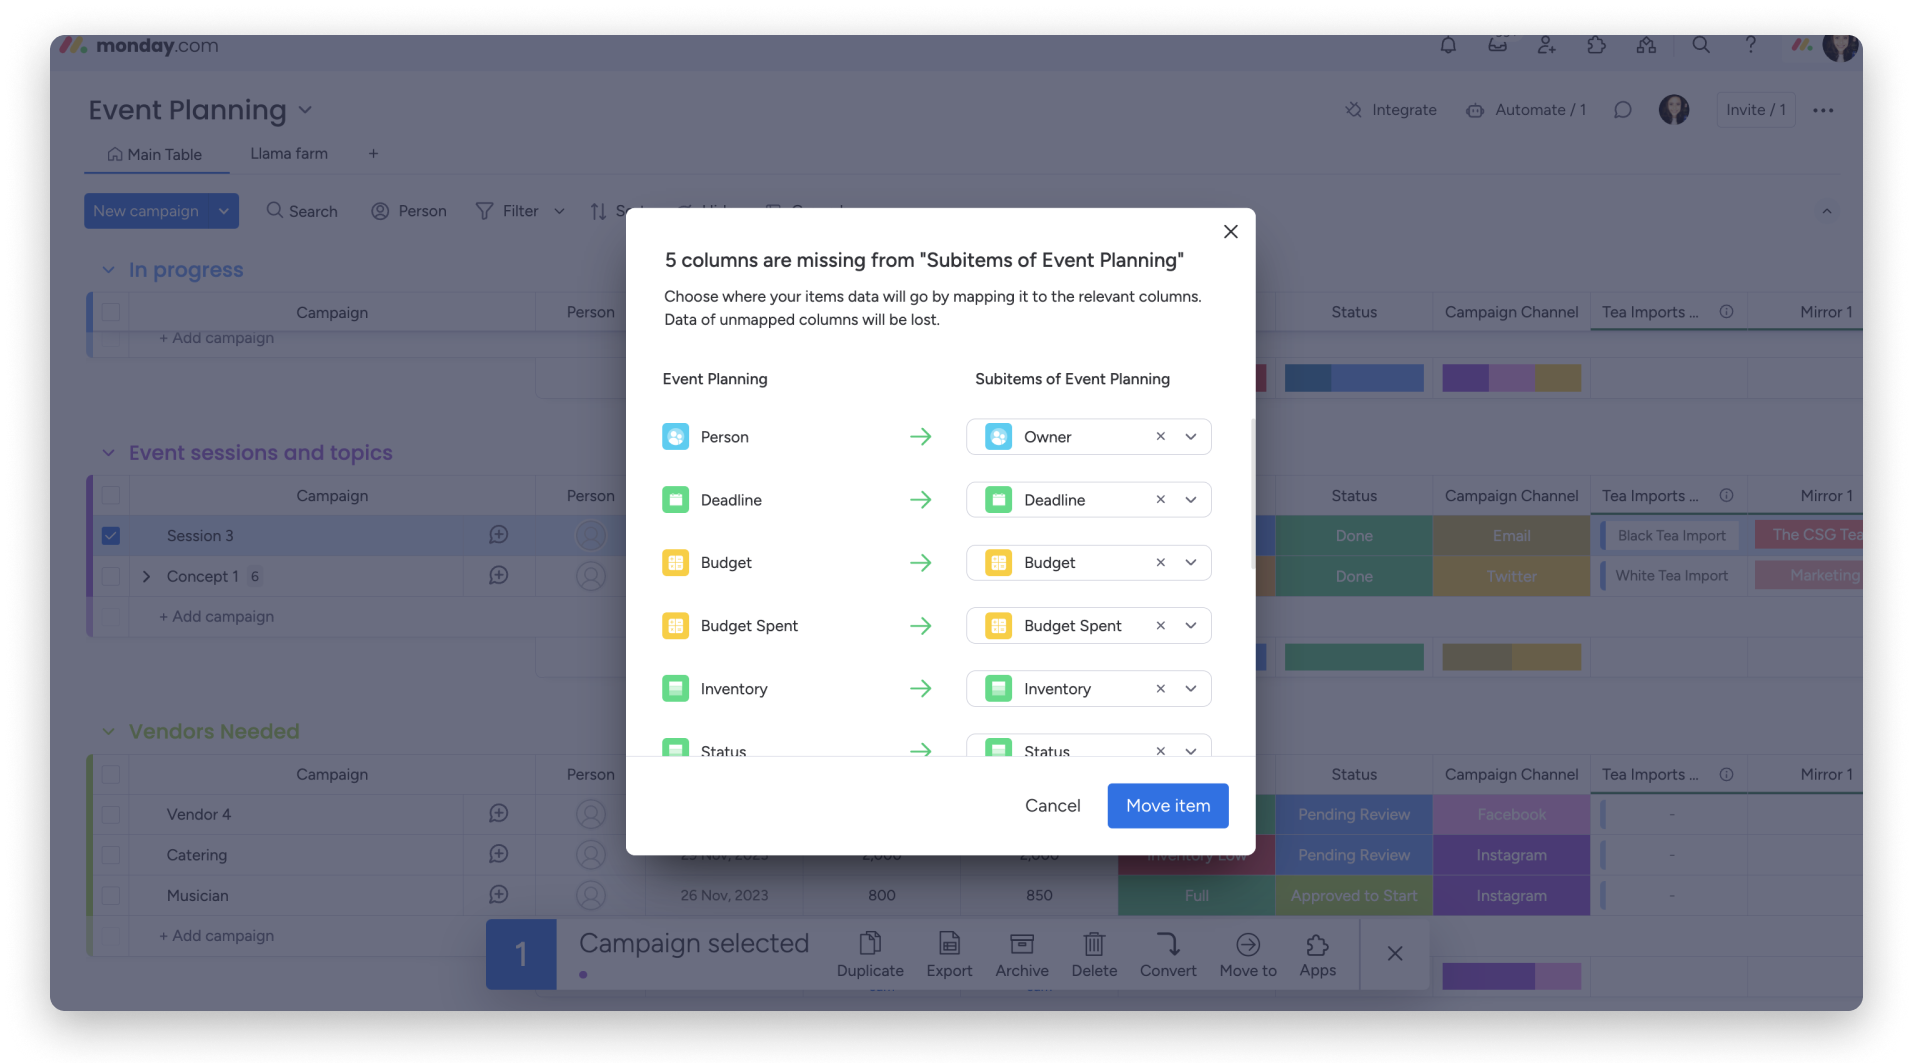Viewport: 1913px width, 1063px height.
Task: Open the Budget Spent mapping dropdown
Action: click(x=1191, y=626)
